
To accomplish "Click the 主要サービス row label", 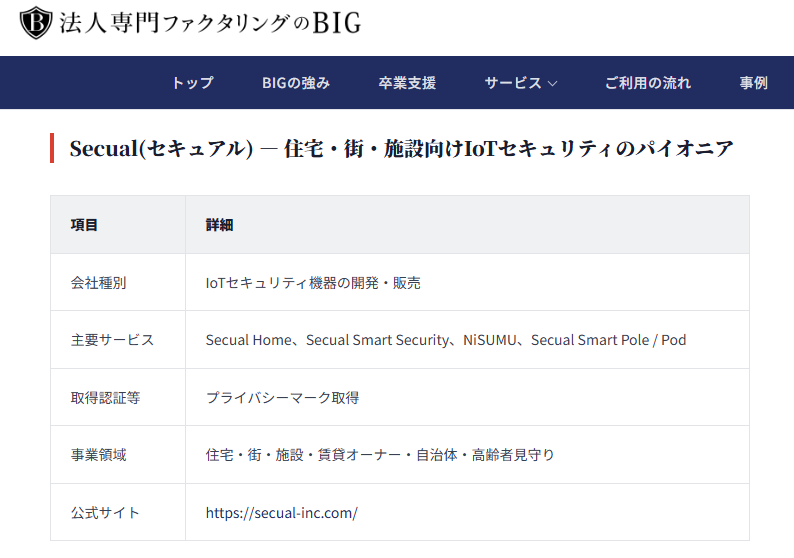I will click(x=112, y=340).
